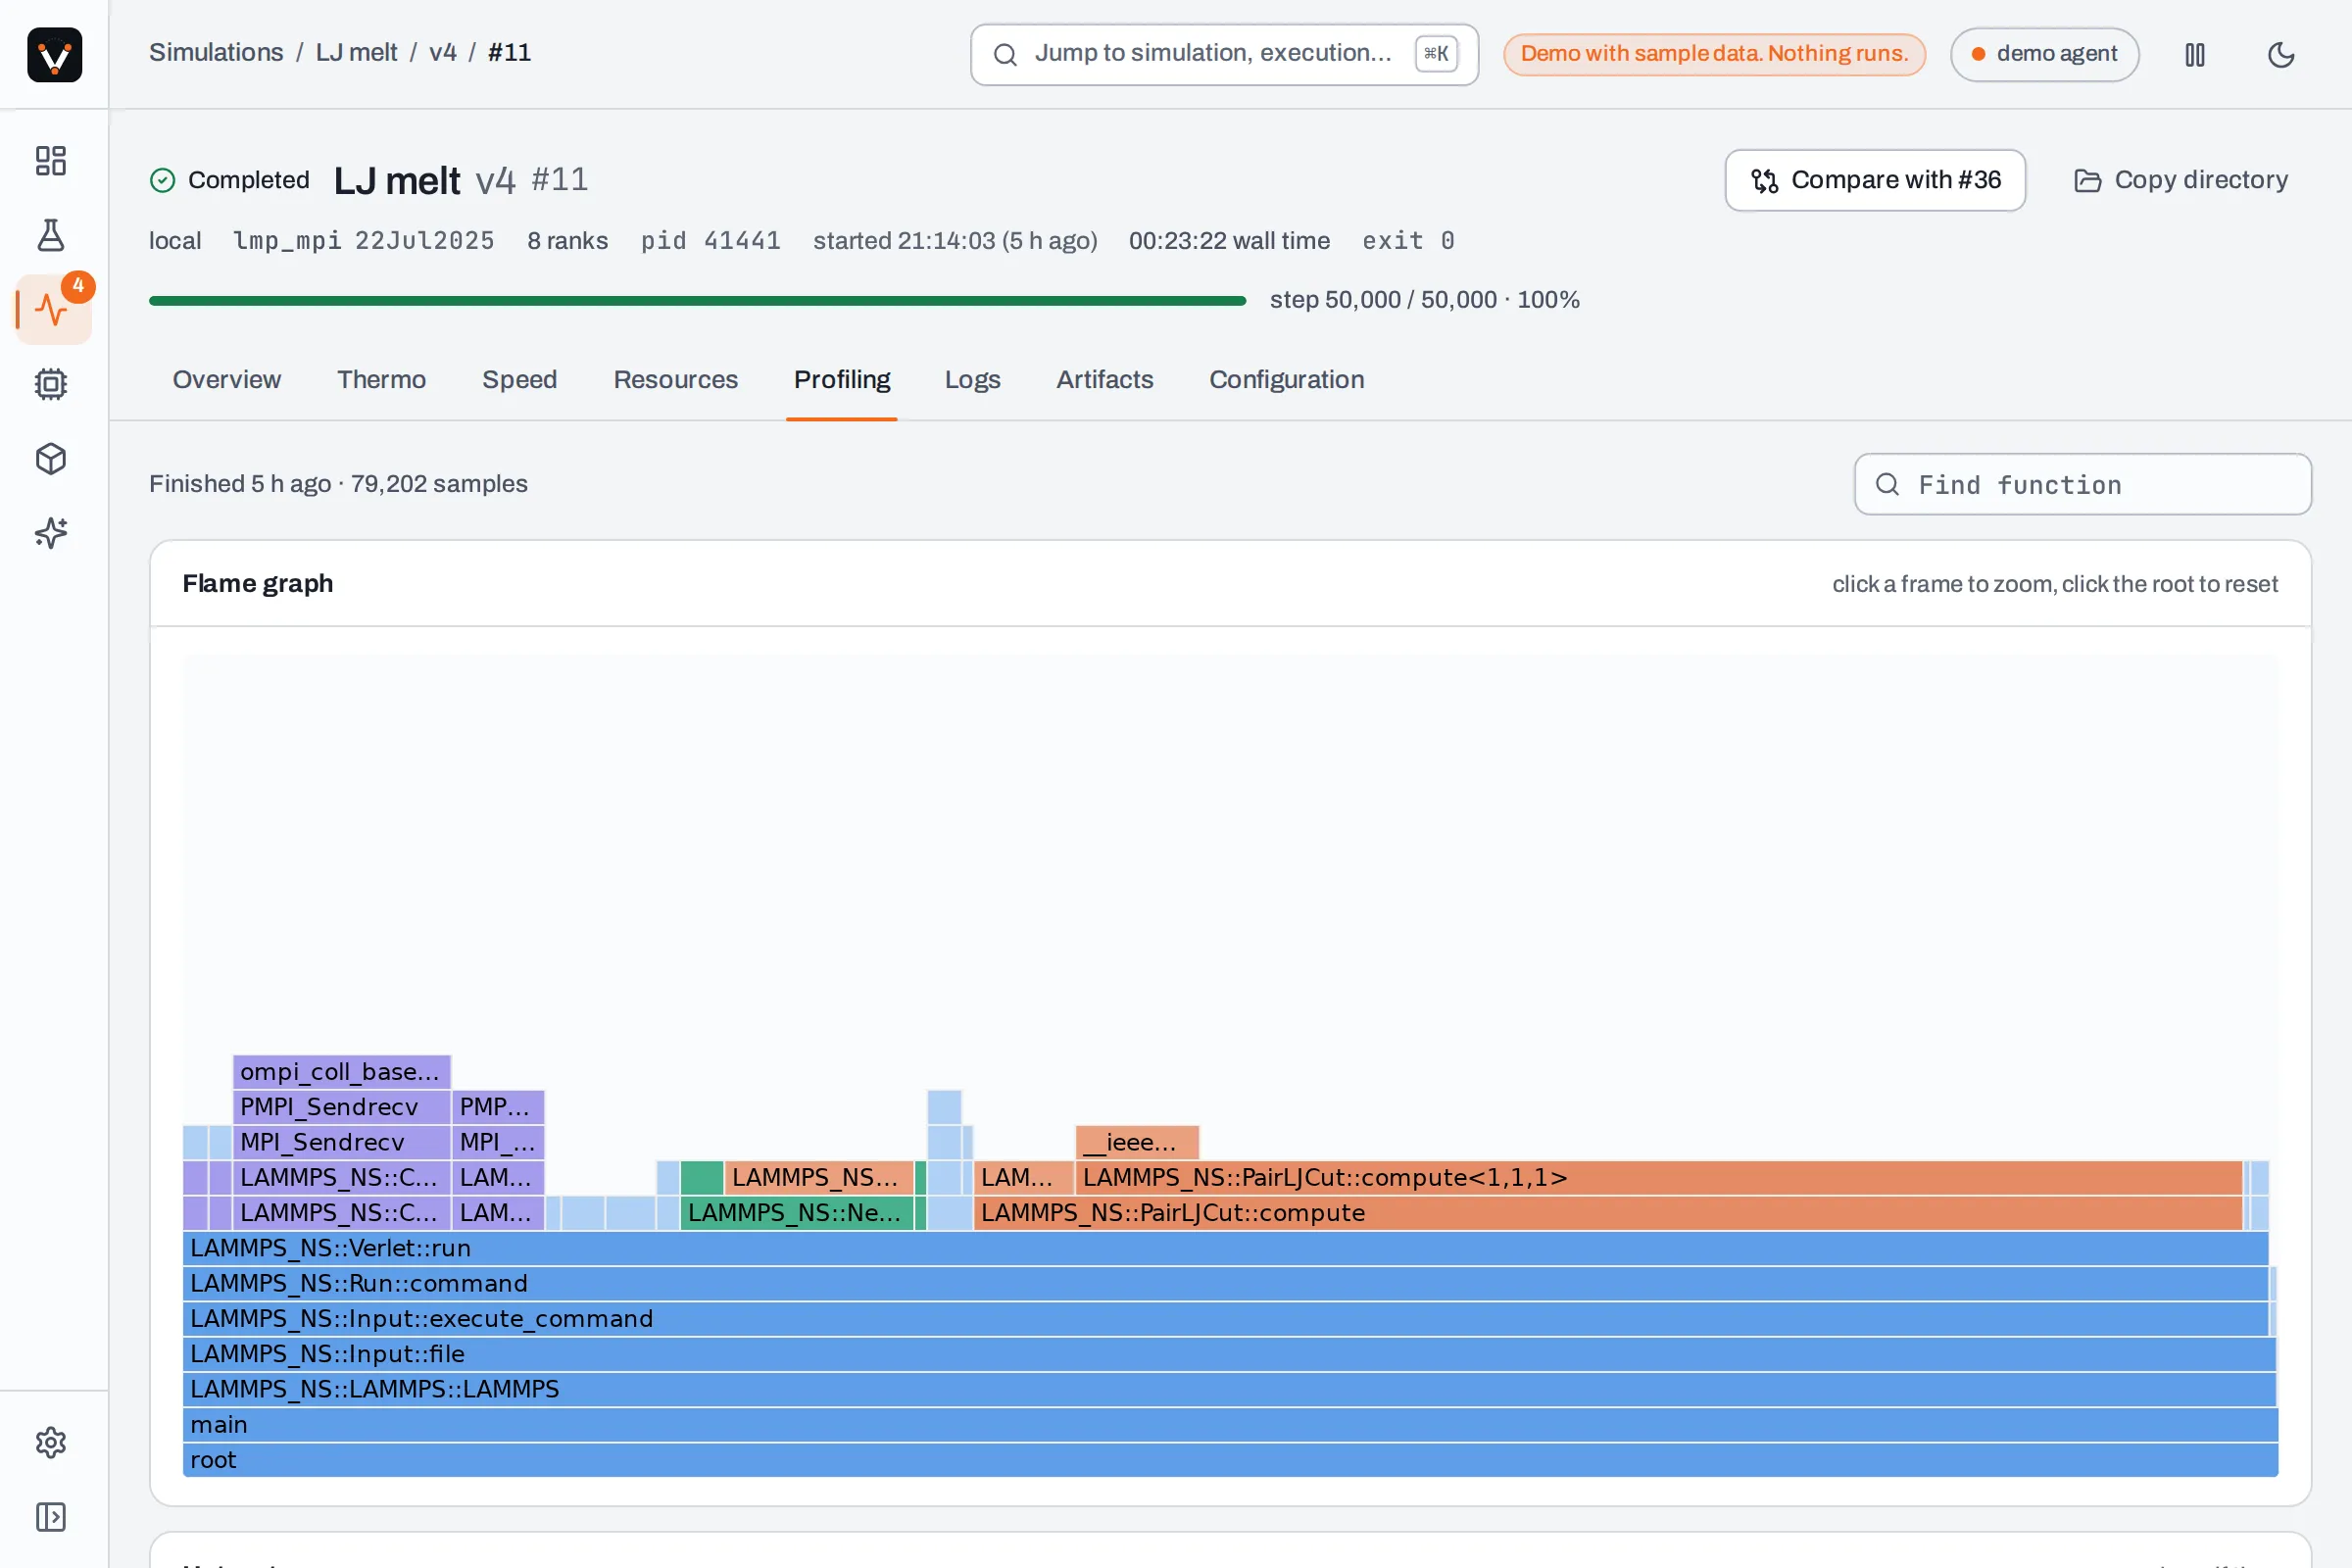
Task: Switch to the Artifacts tab
Action: click(1105, 380)
